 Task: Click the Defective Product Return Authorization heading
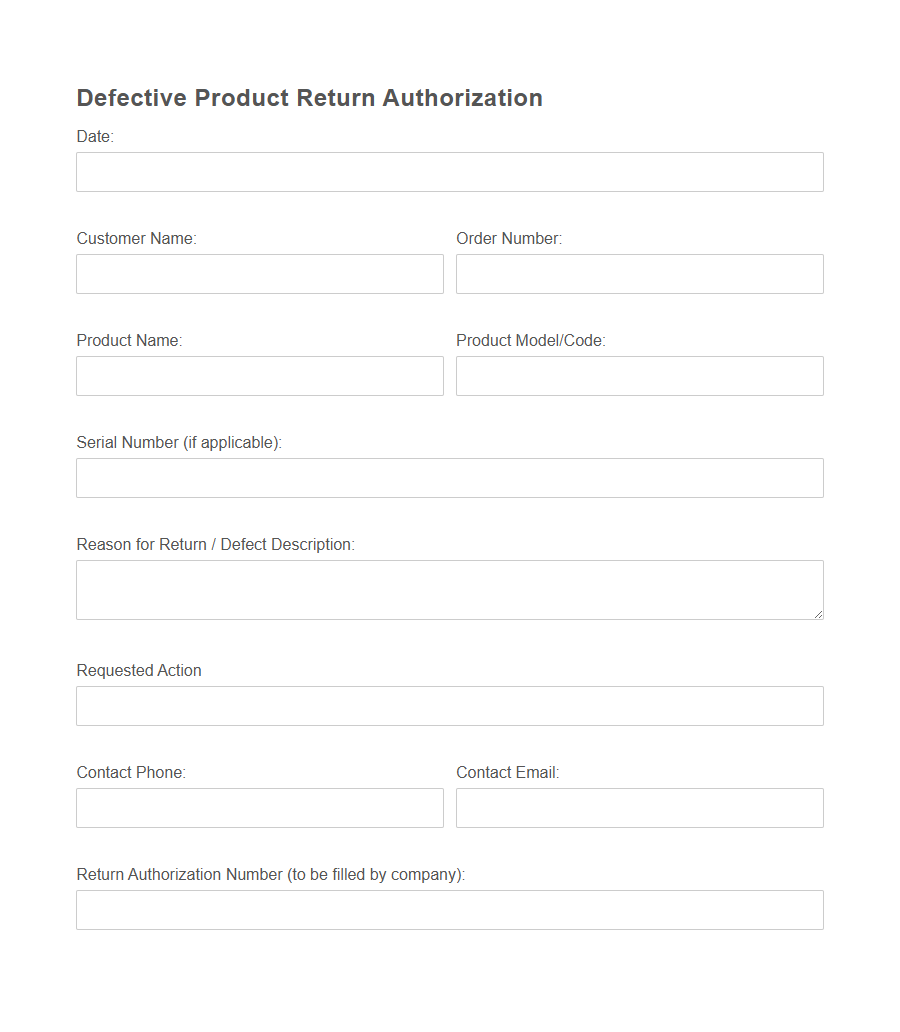[309, 97]
